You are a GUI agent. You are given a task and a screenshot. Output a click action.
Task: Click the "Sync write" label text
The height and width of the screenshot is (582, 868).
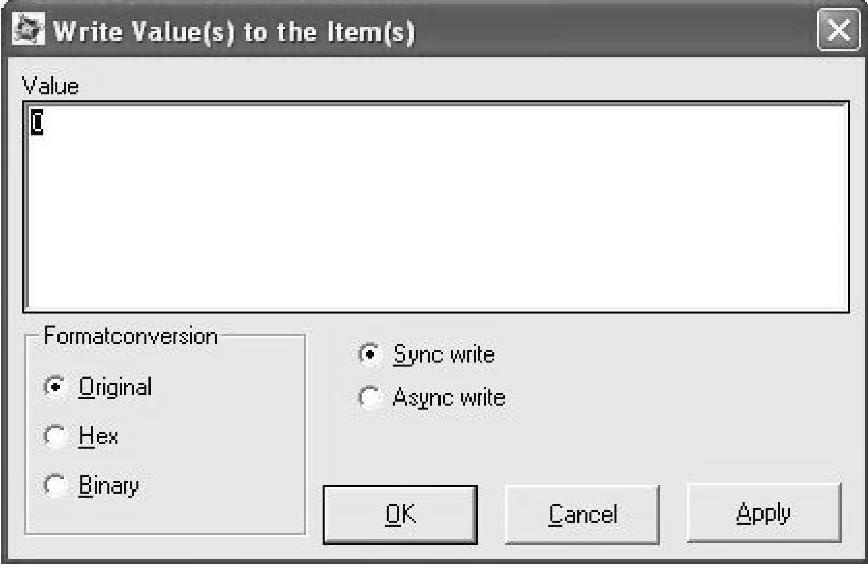point(444,355)
